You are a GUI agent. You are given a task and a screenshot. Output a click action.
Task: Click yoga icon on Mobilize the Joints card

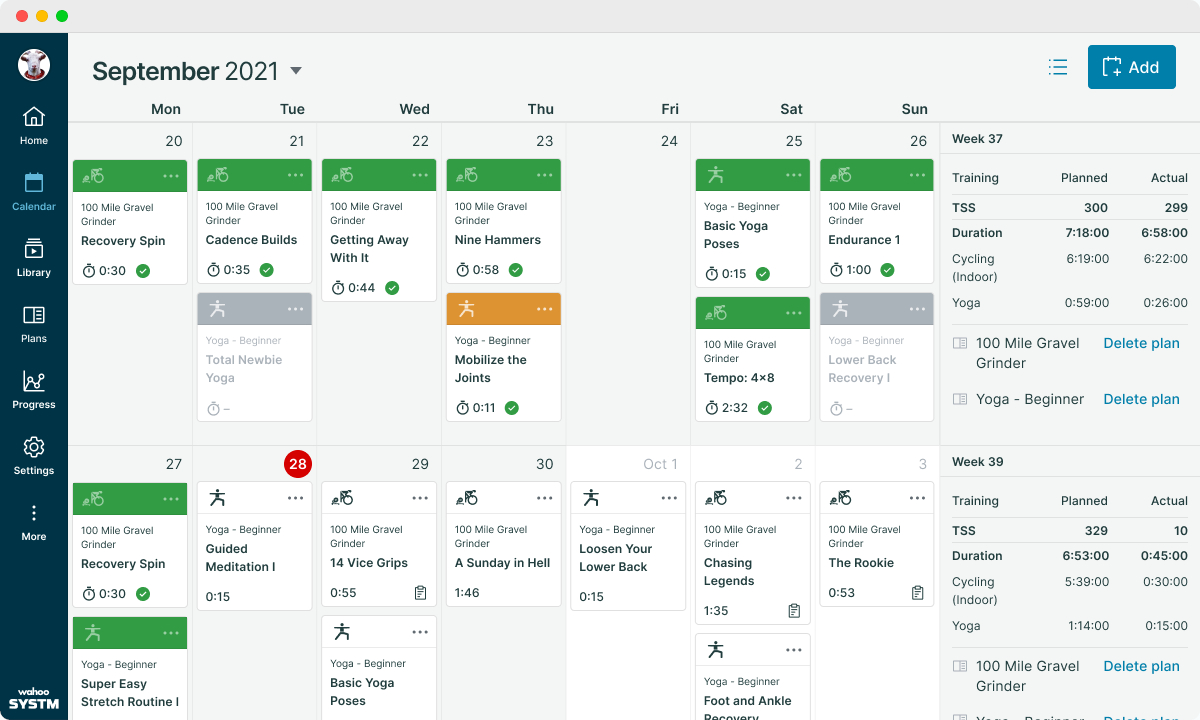(466, 309)
